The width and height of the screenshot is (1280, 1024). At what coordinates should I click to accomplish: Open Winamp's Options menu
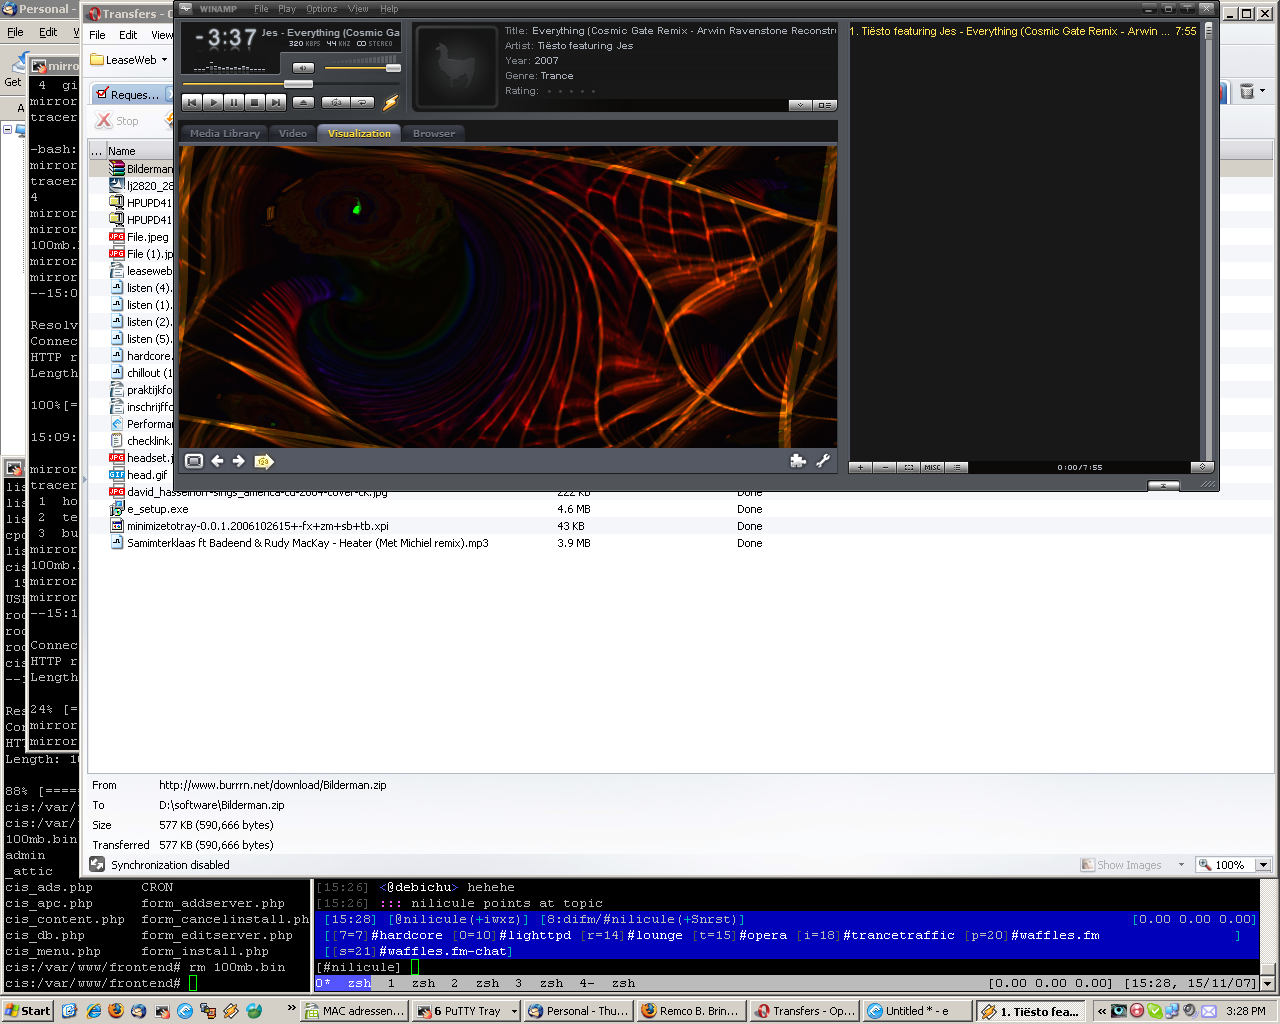click(321, 9)
